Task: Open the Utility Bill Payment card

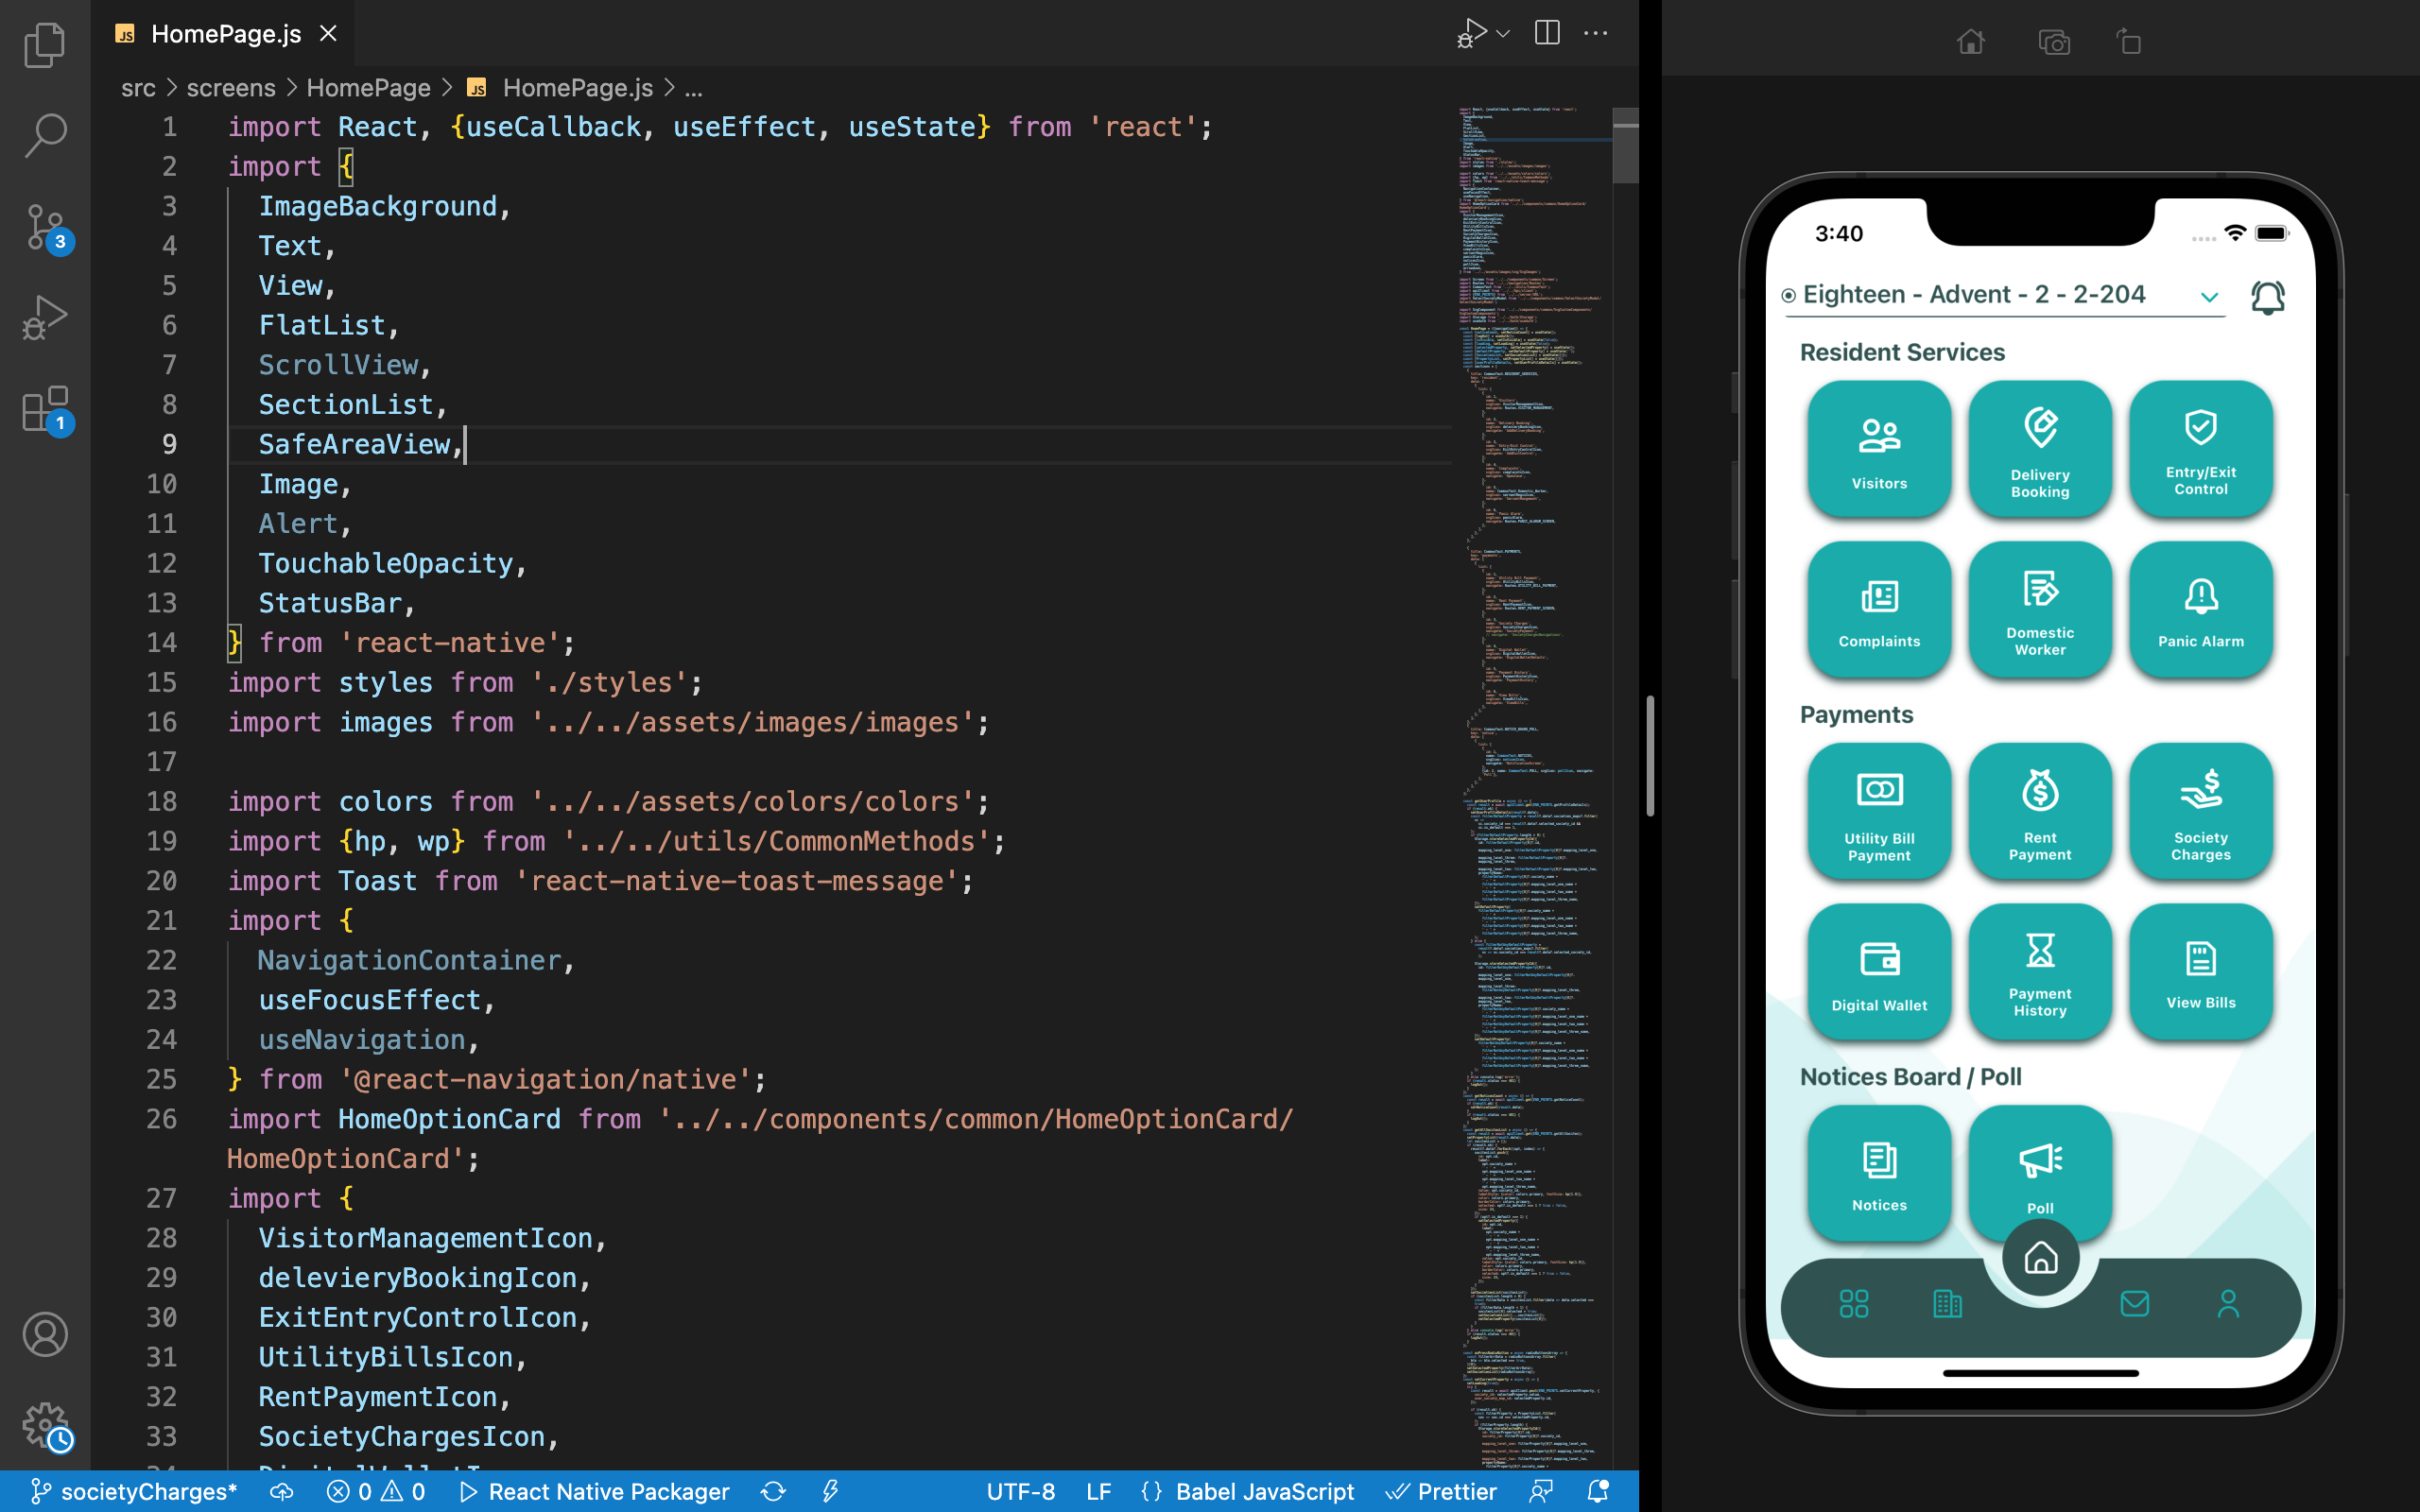Action: point(1879,811)
